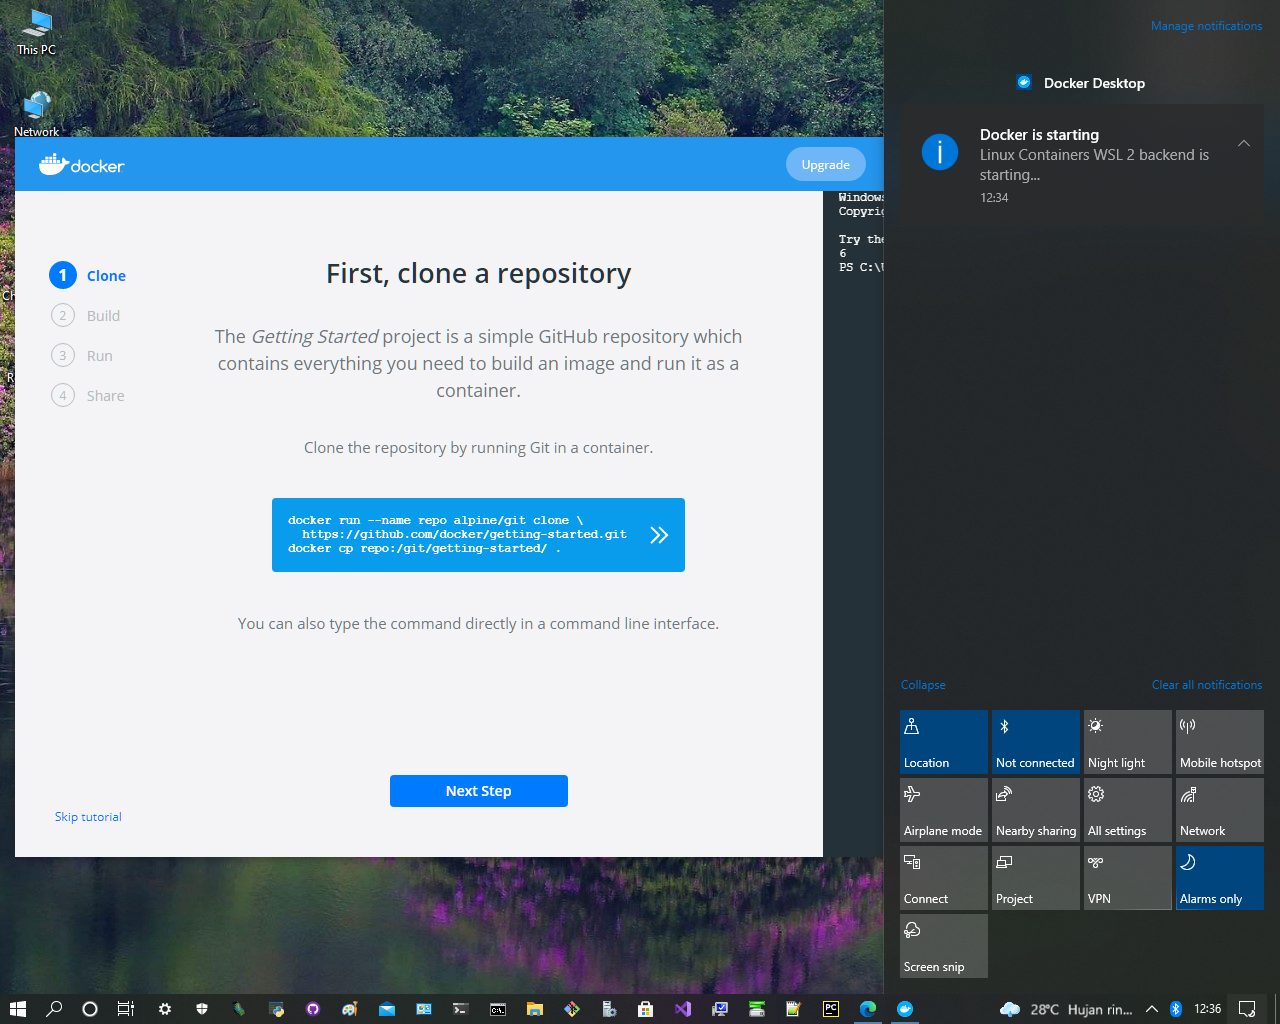Open Microsoft Edge from the taskbar
Screen dimensions: 1280x1024
[868, 1009]
